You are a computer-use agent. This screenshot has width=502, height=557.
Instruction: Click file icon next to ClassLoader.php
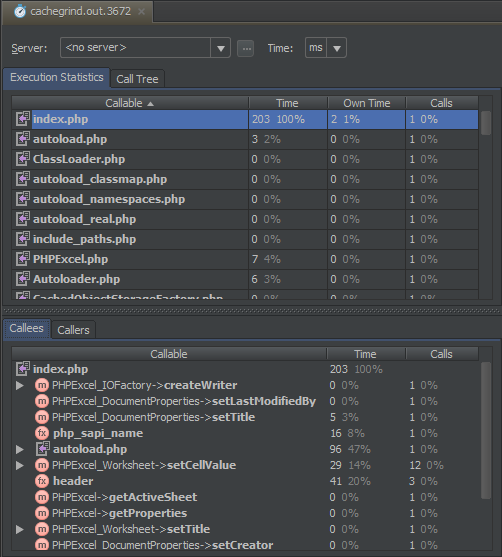(23, 158)
